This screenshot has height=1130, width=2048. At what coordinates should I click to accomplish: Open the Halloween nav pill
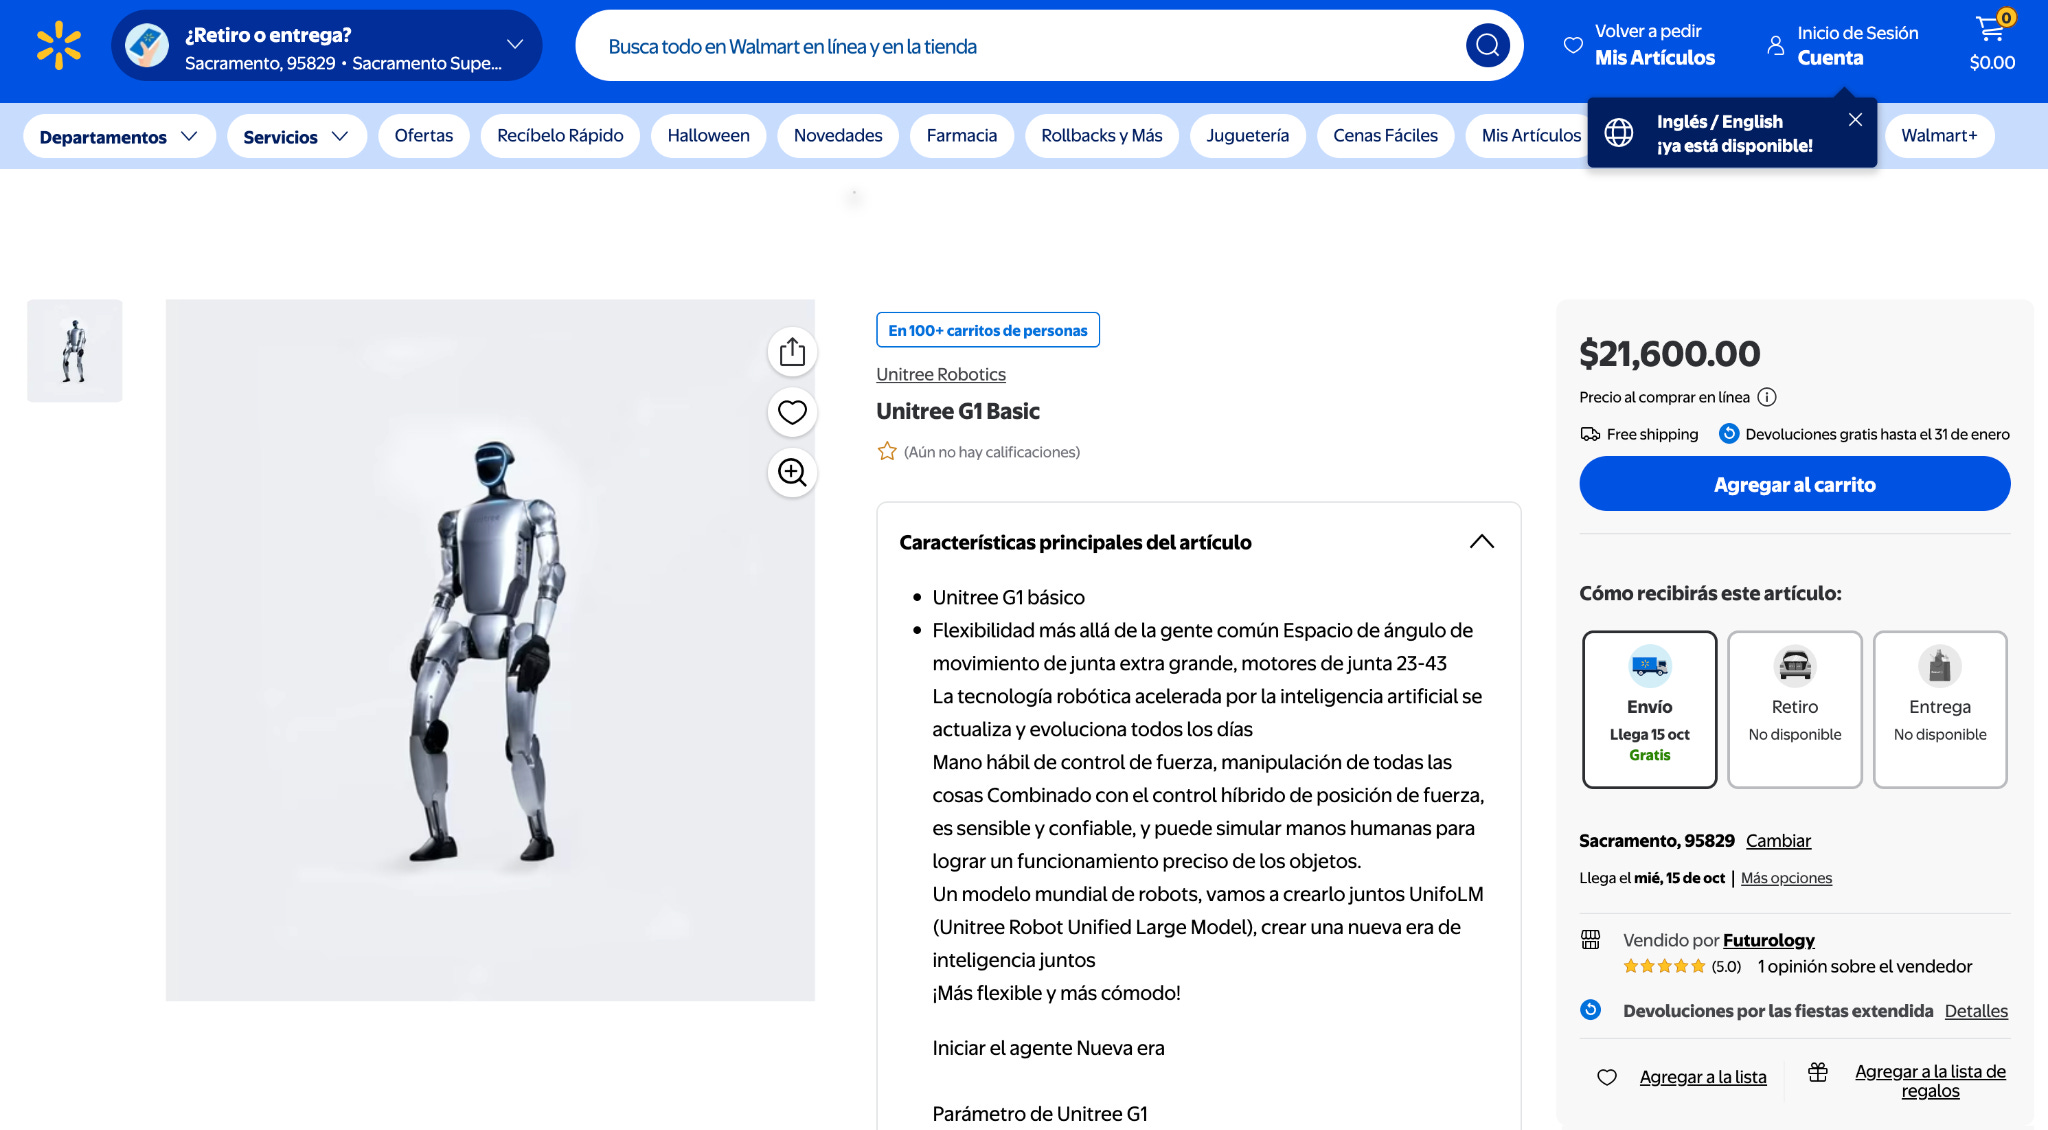tap(708, 136)
